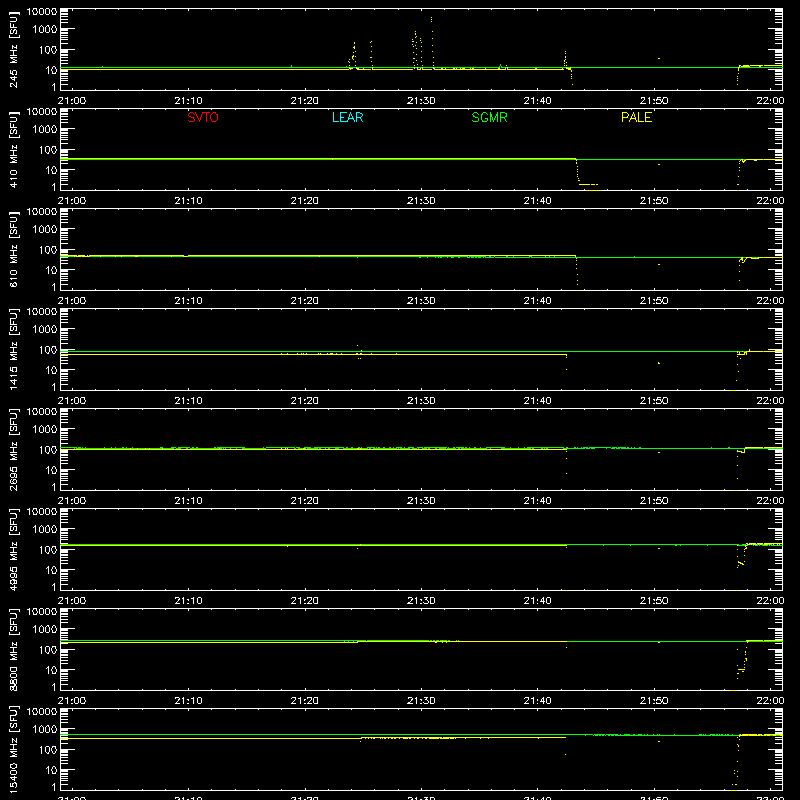Select the 610 MHz [SFU] axis title

13,250
